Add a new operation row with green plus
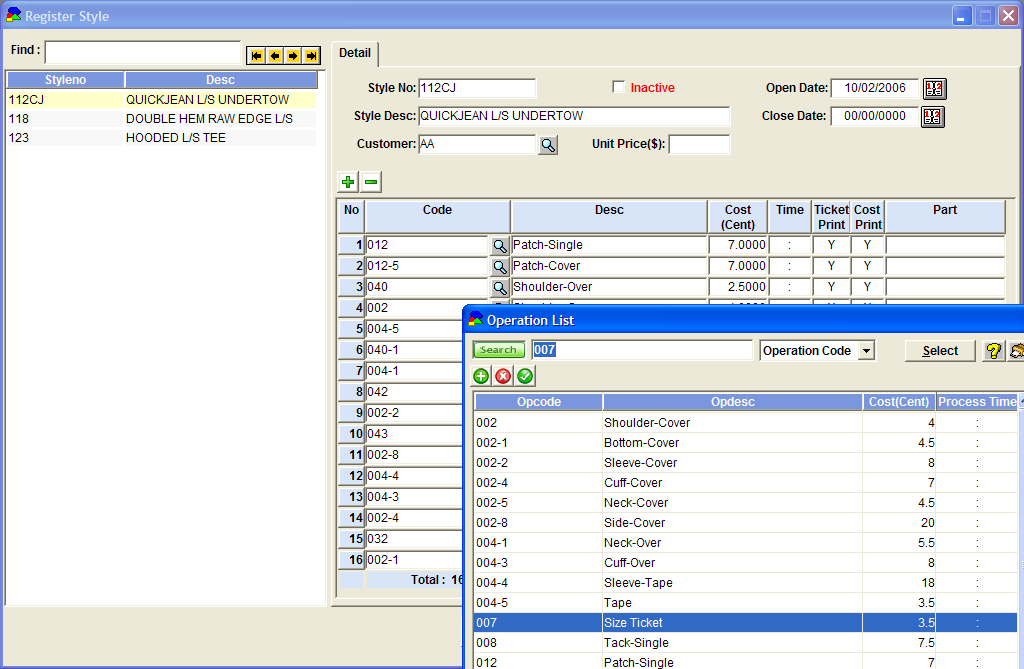The width and height of the screenshot is (1024, 669). point(348,182)
